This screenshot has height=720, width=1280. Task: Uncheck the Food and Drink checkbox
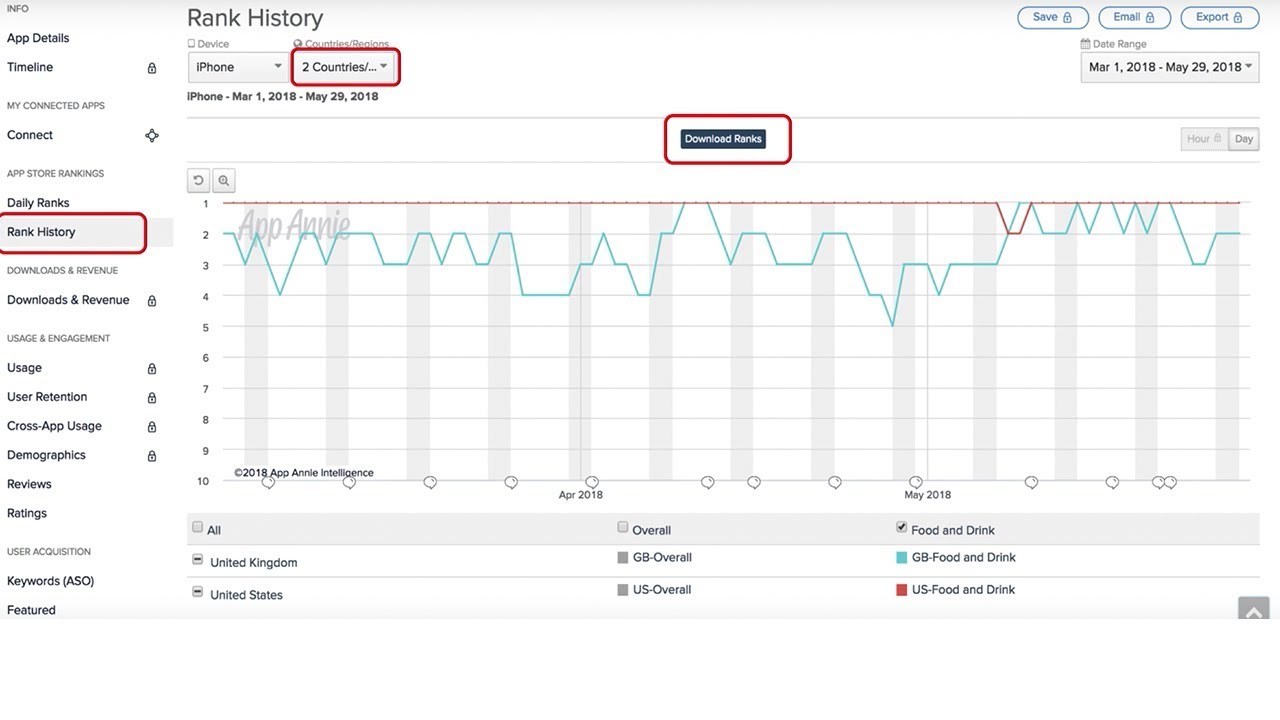tap(902, 527)
